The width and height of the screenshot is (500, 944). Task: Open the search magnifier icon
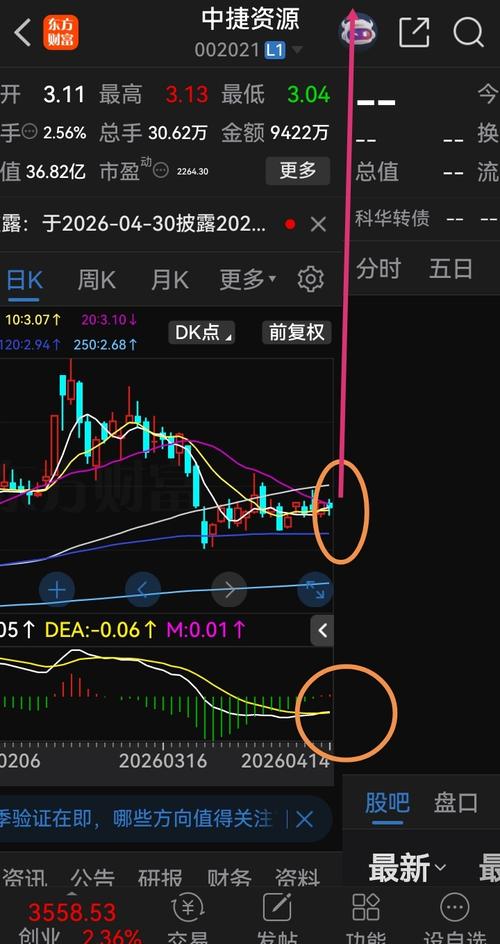point(469,31)
